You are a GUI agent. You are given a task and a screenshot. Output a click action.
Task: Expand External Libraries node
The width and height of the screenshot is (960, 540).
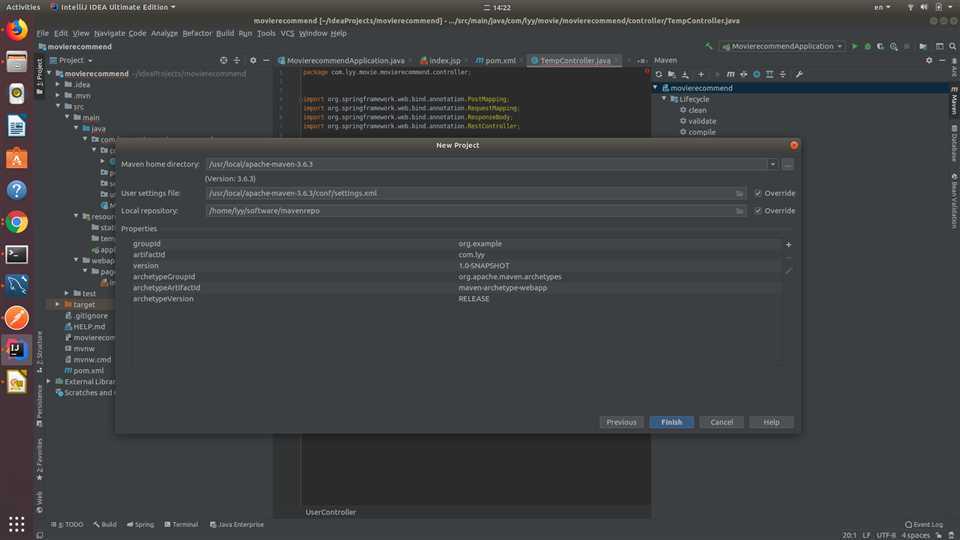tap(49, 381)
